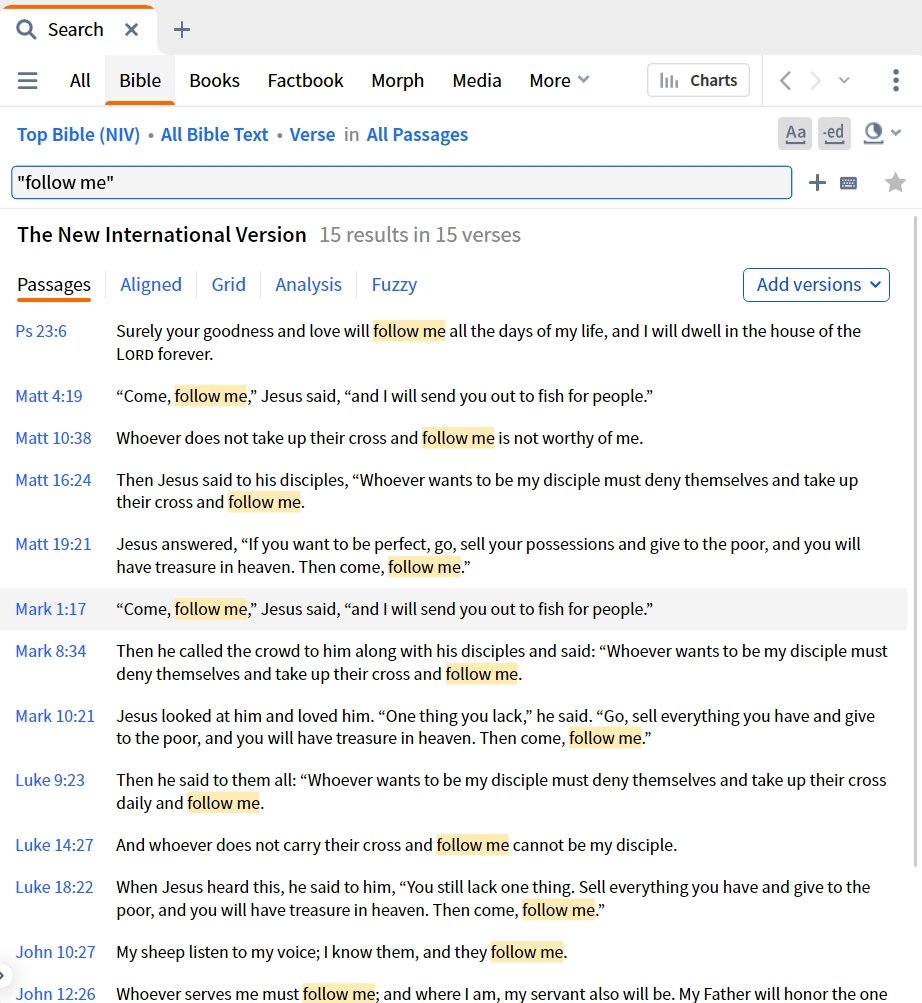Toggle case-sensitive matching with the Aa button
Screen dimensions: 922x1003
795,133
